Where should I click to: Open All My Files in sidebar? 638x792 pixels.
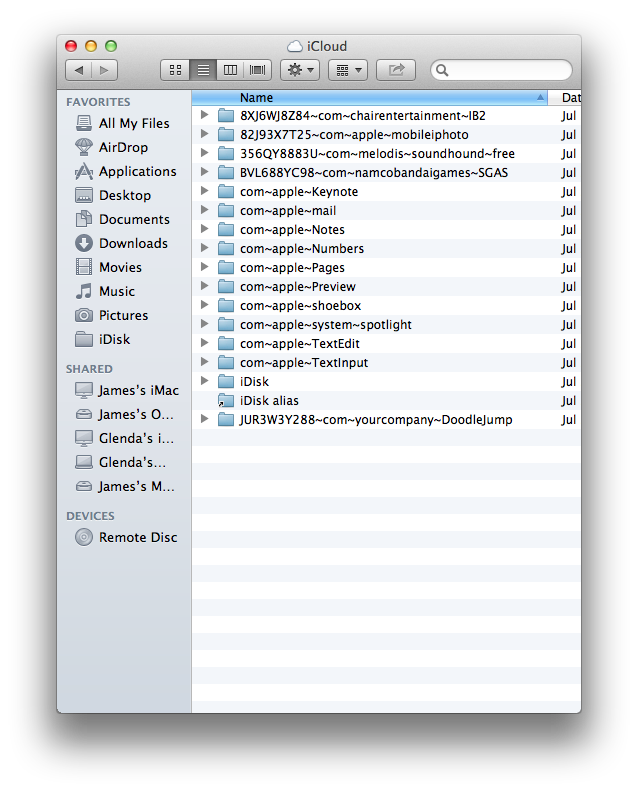[x=122, y=123]
